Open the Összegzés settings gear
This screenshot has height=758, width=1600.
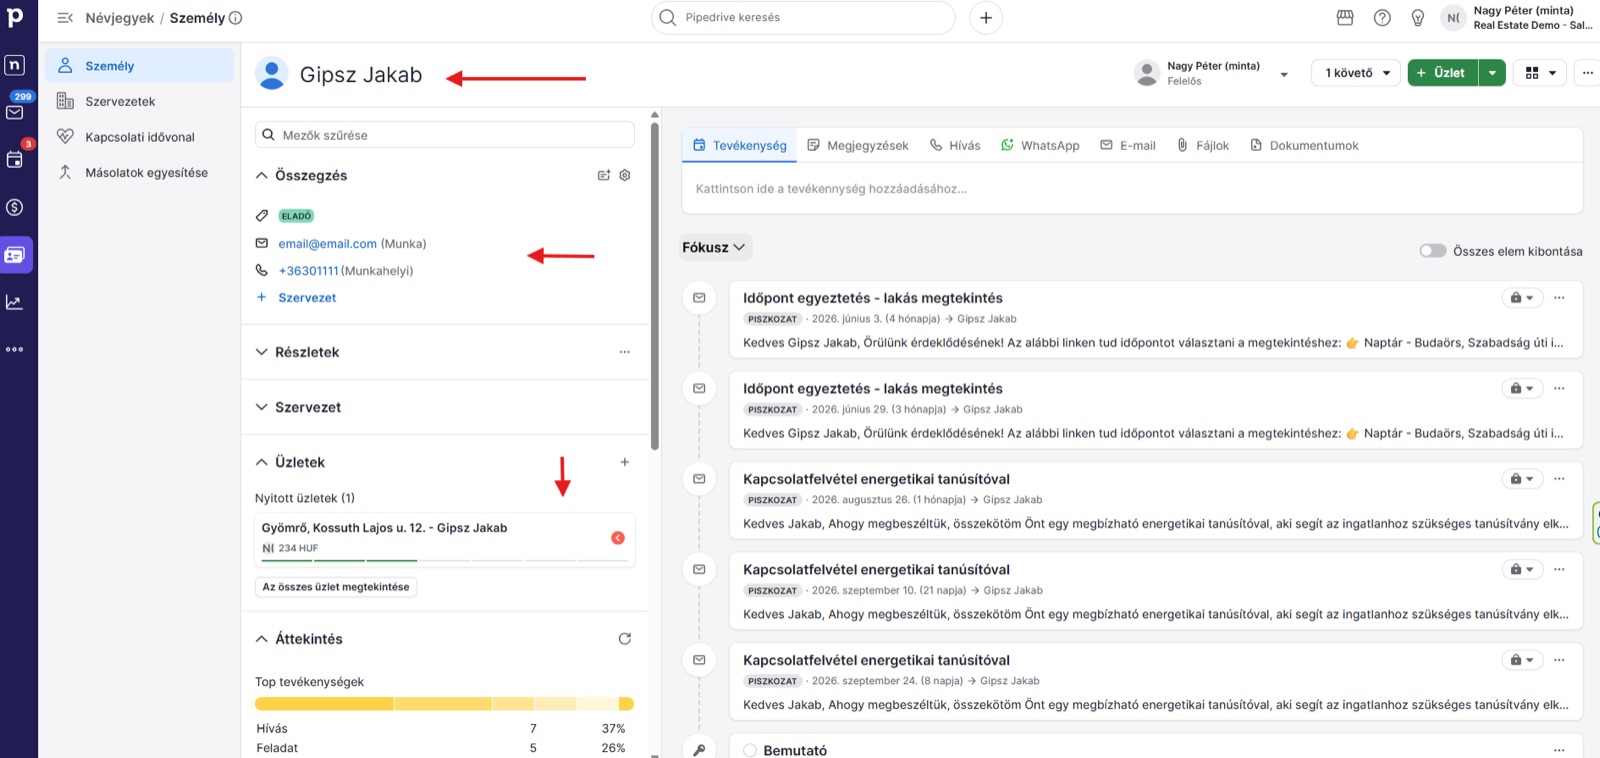[x=625, y=175]
